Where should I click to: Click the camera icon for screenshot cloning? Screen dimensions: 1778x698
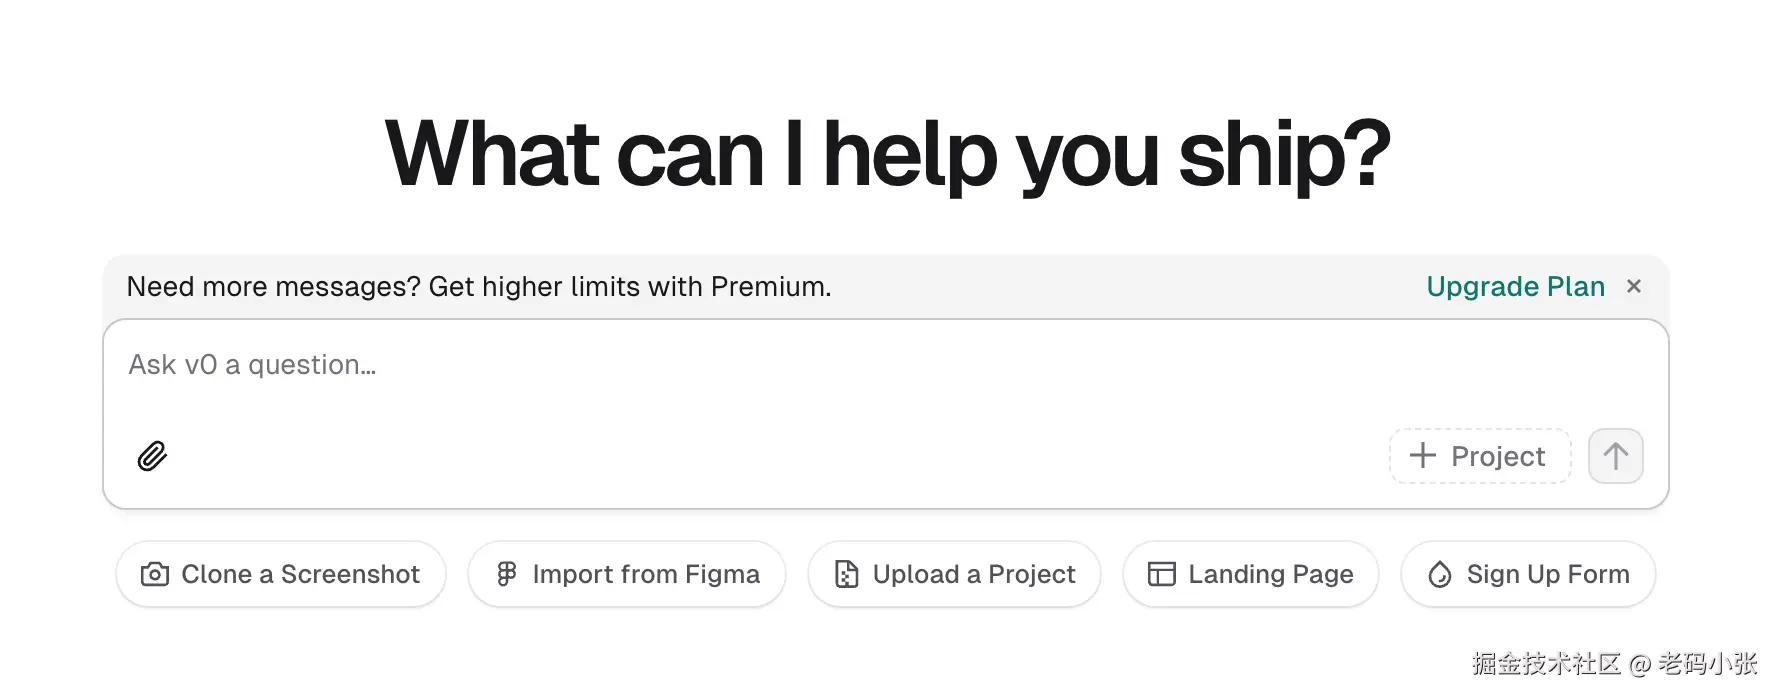click(155, 574)
